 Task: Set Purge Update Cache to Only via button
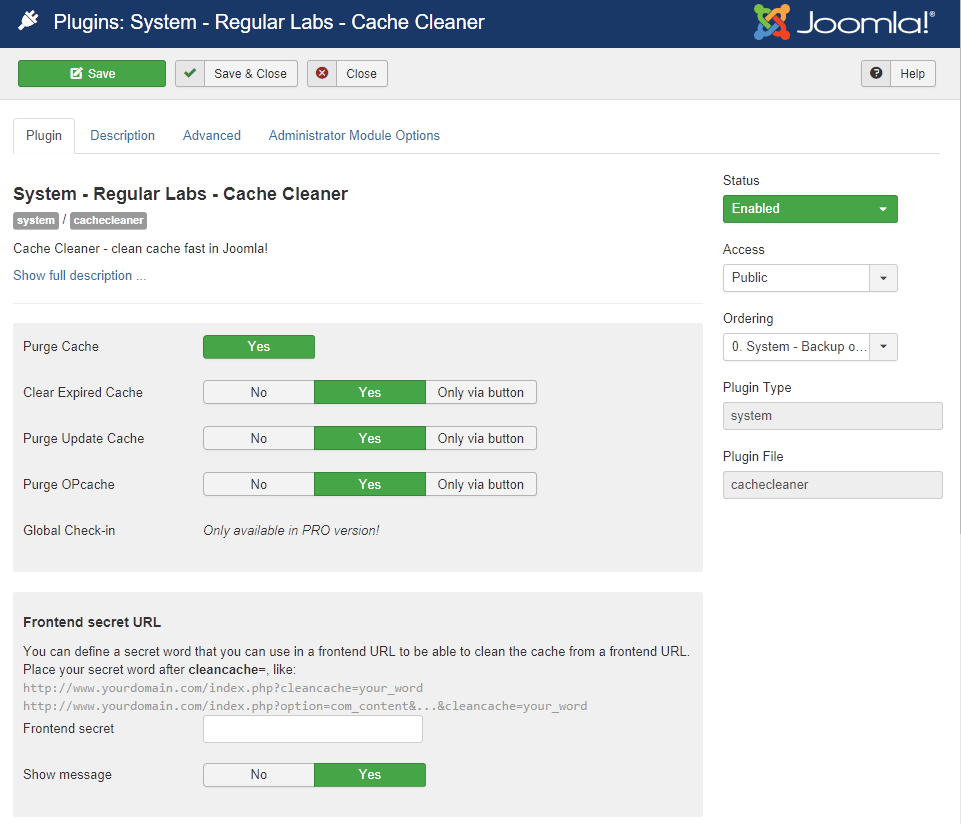coord(480,438)
